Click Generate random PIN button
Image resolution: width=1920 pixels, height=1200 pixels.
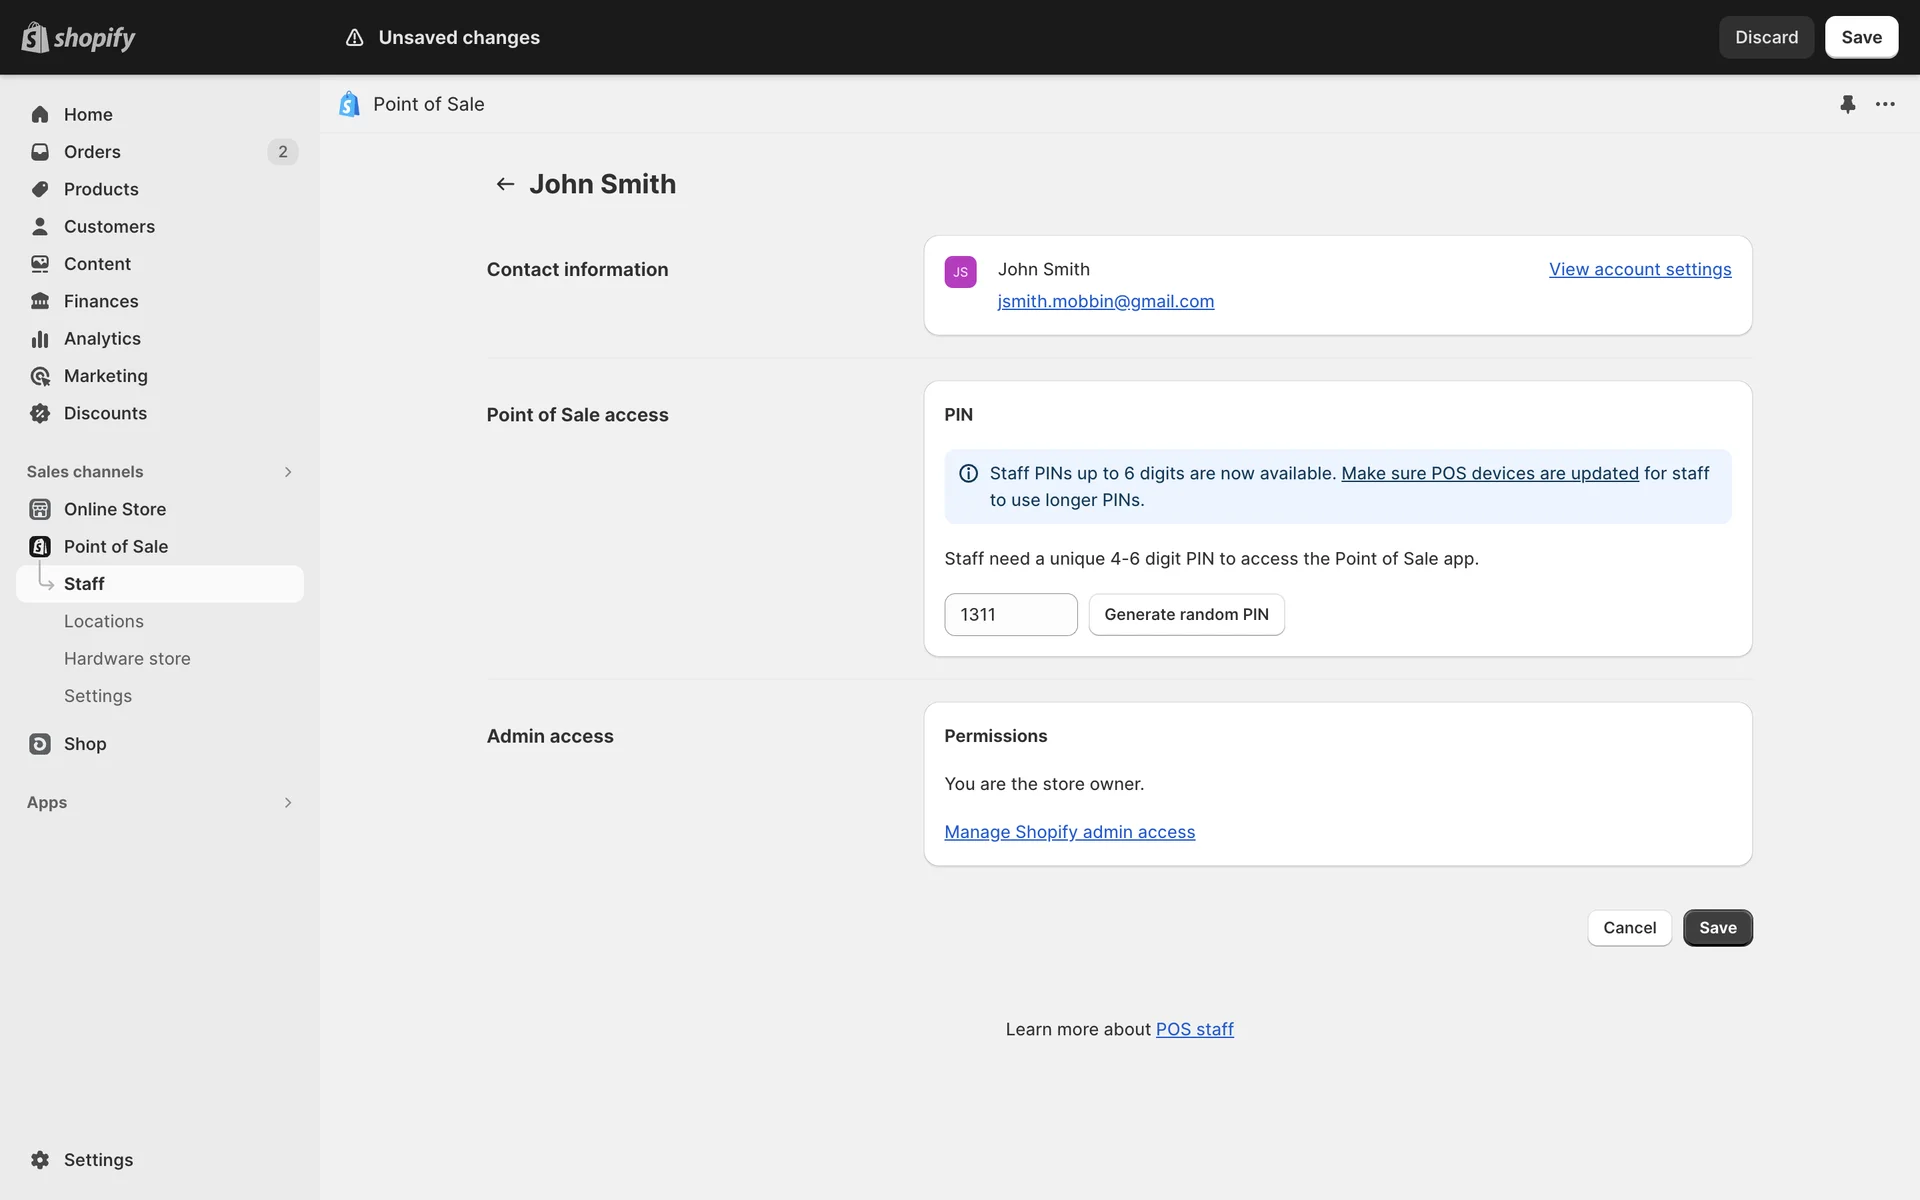[x=1186, y=615]
